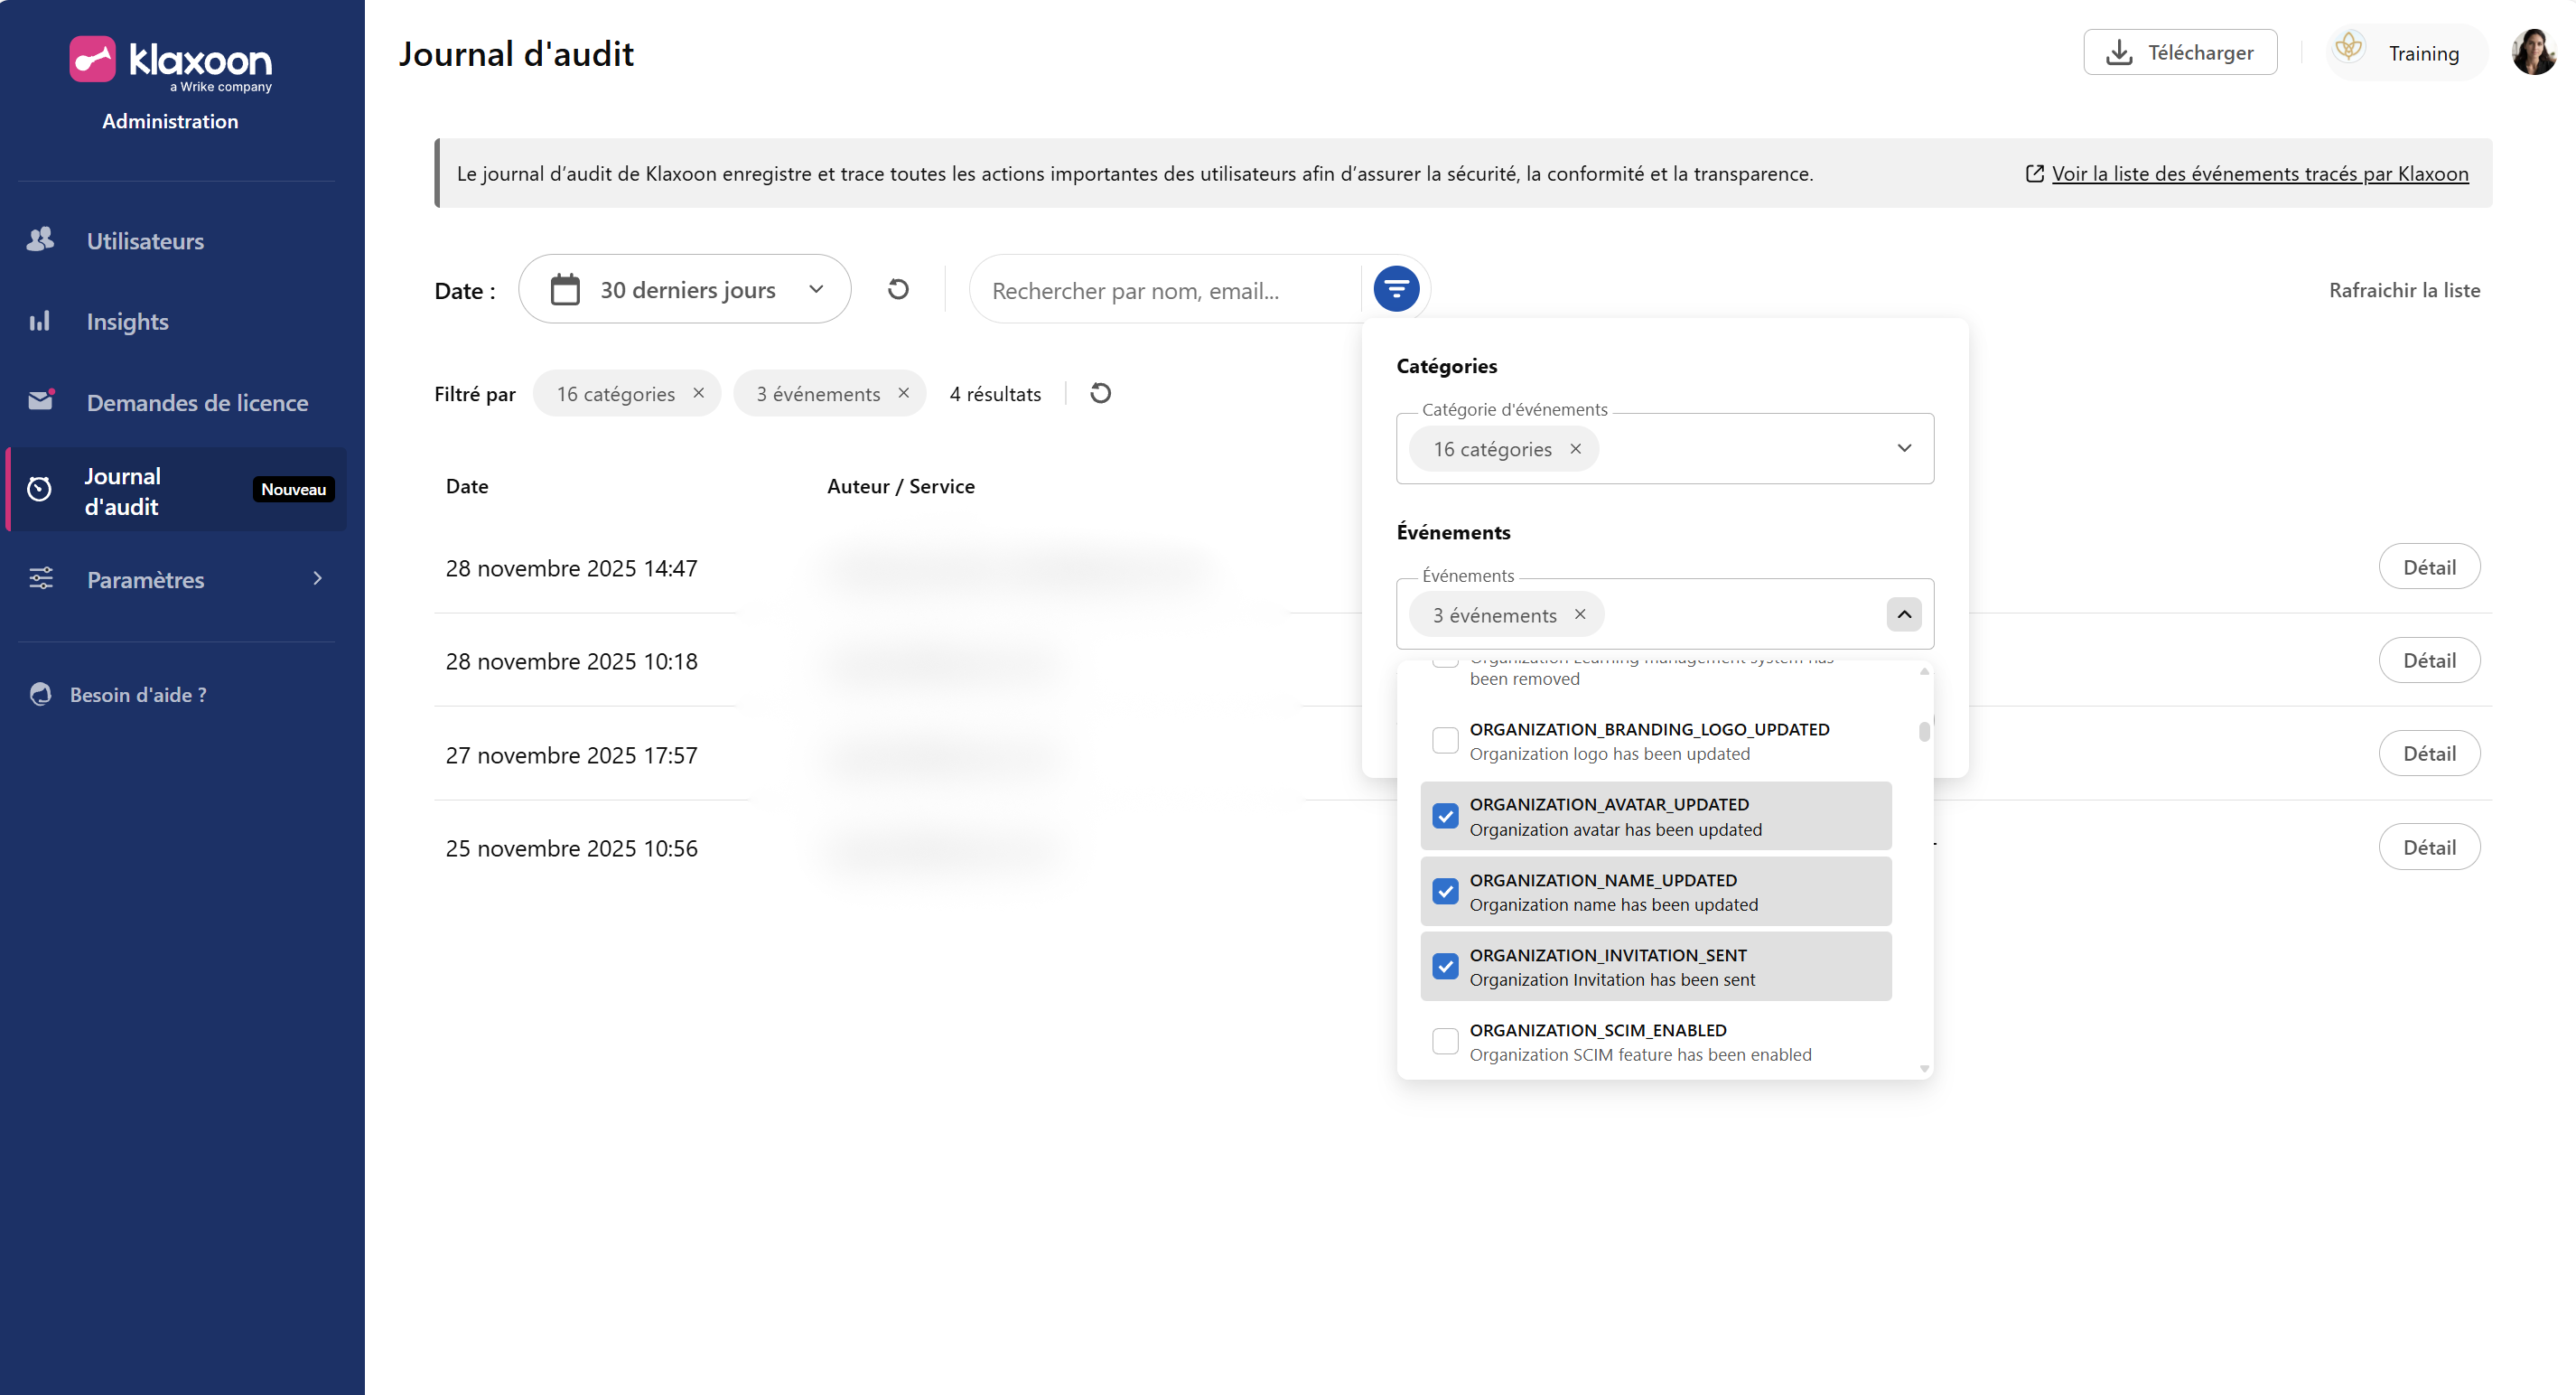Remove the 16 catégories filter chip
Image resolution: width=2576 pixels, height=1395 pixels.
(699, 393)
